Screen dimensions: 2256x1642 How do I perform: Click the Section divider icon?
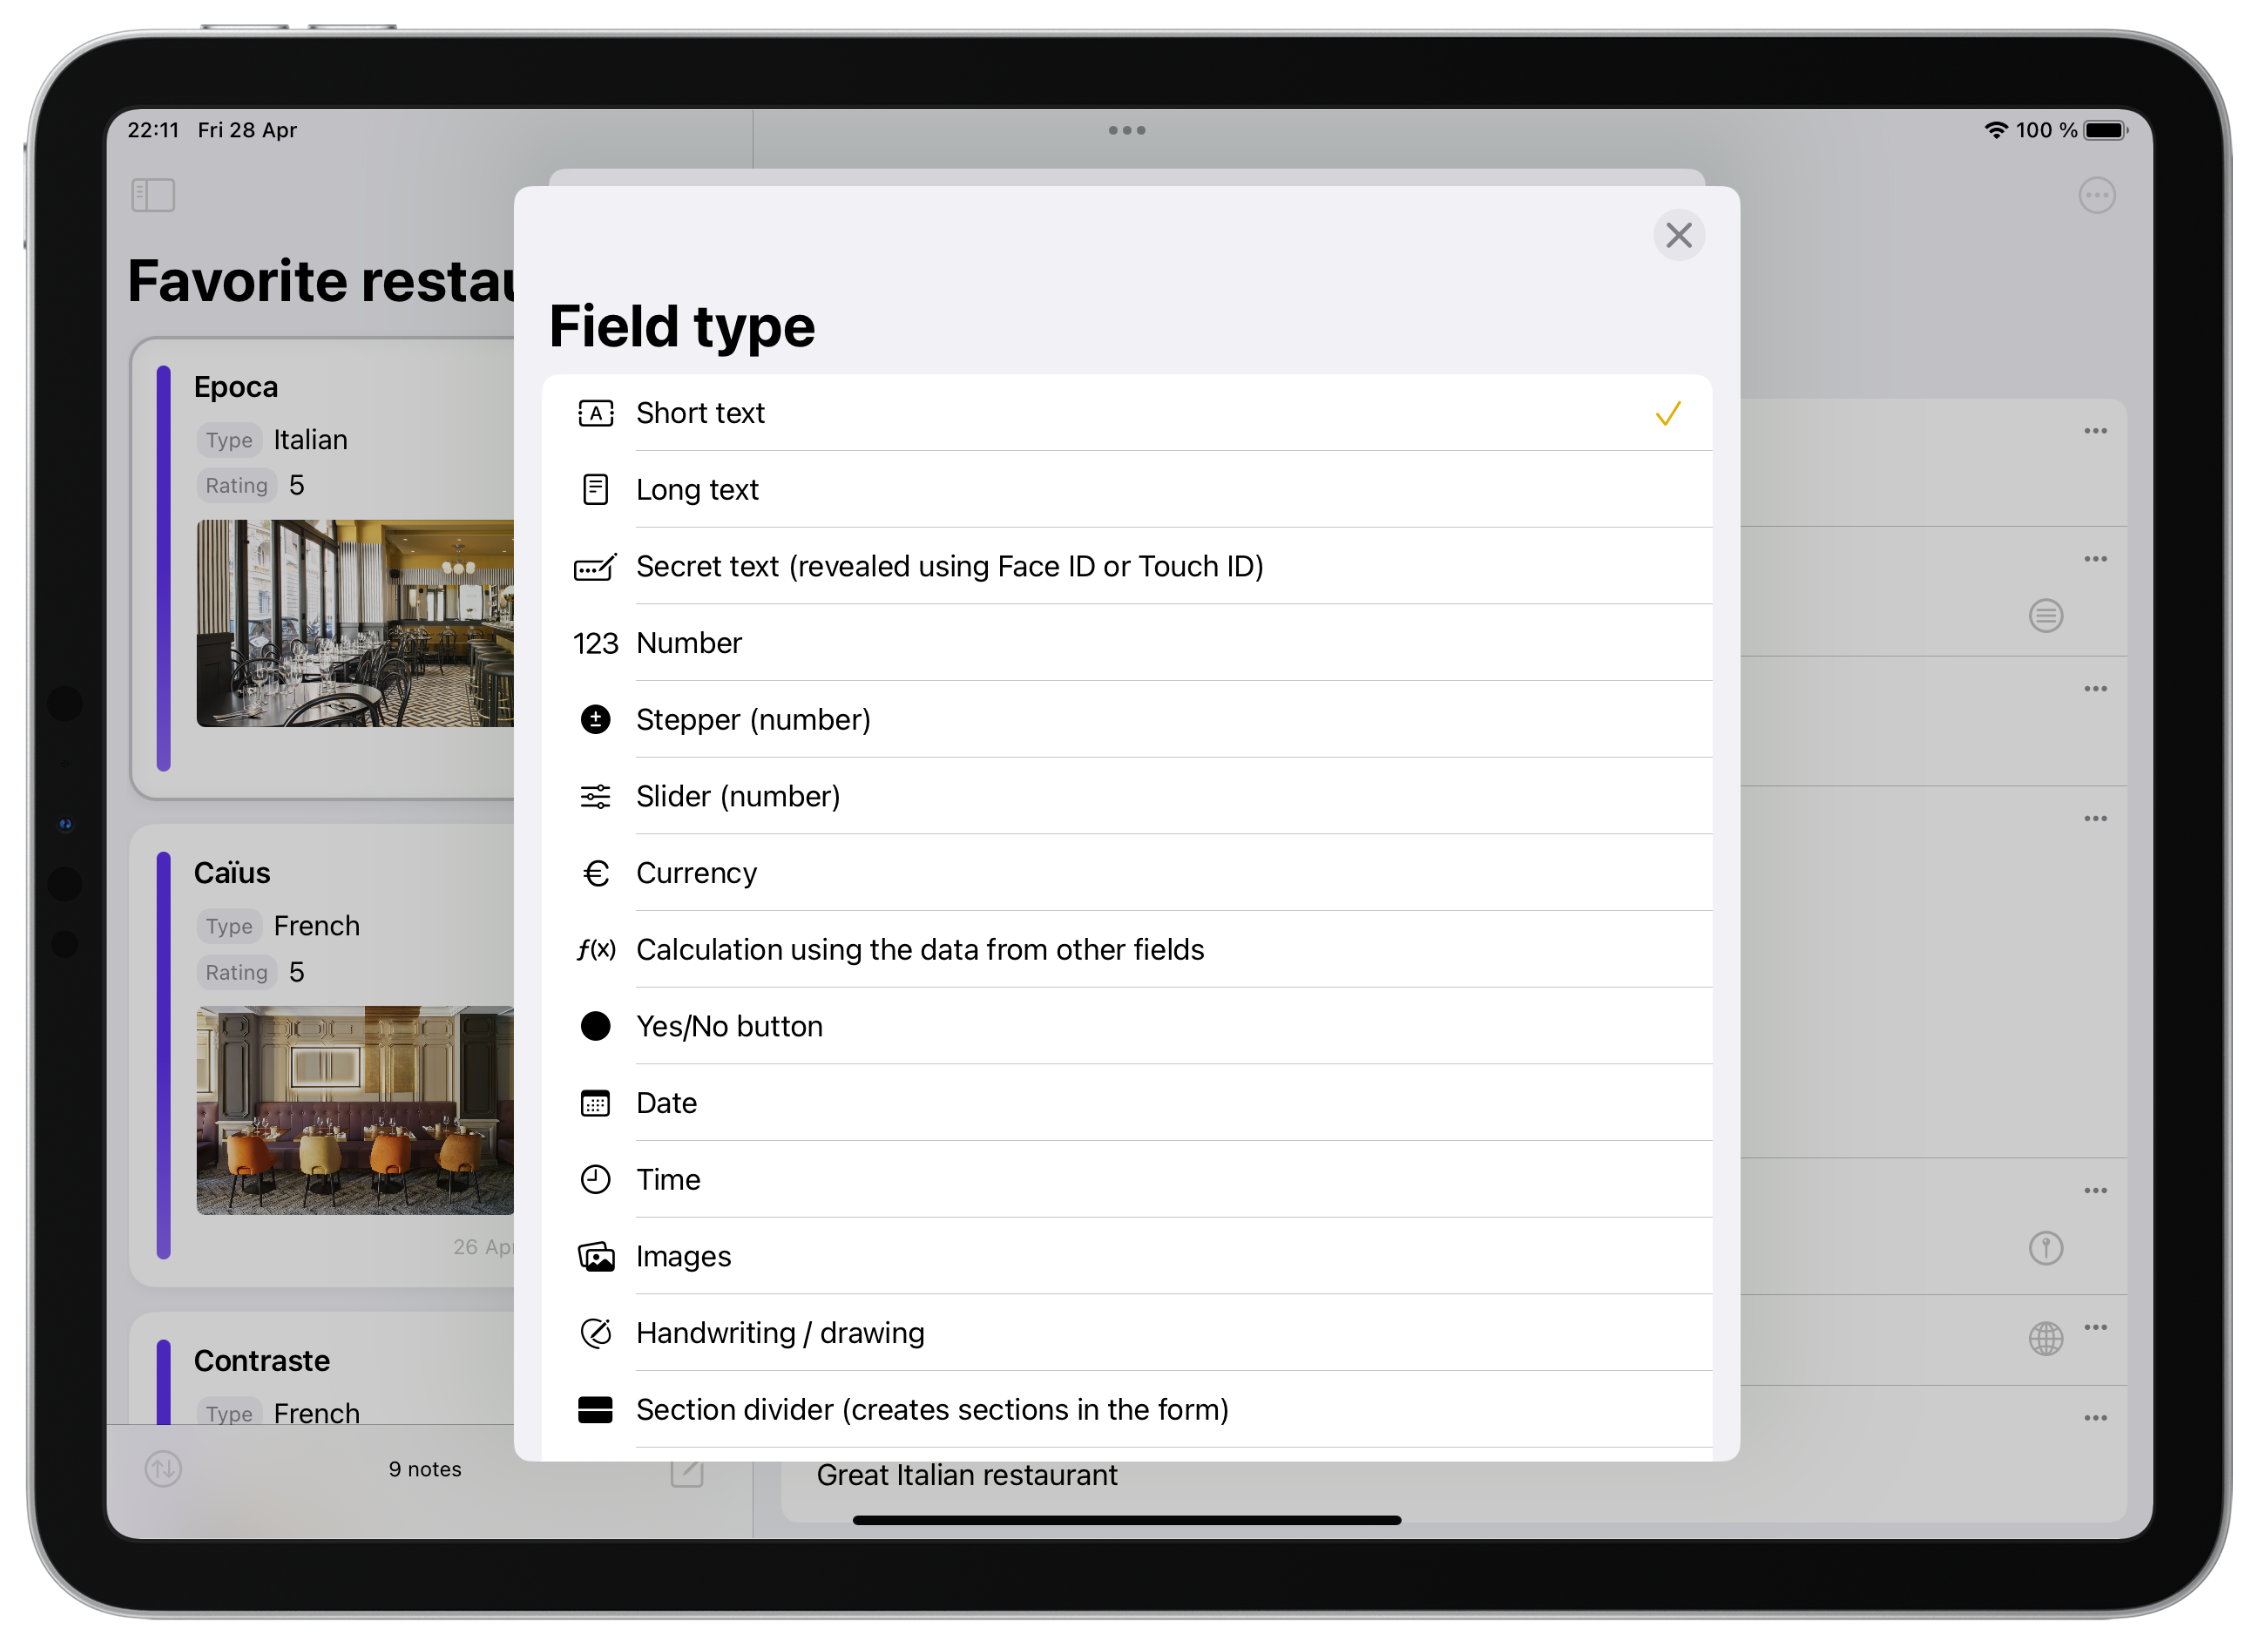pyautogui.click(x=595, y=1410)
